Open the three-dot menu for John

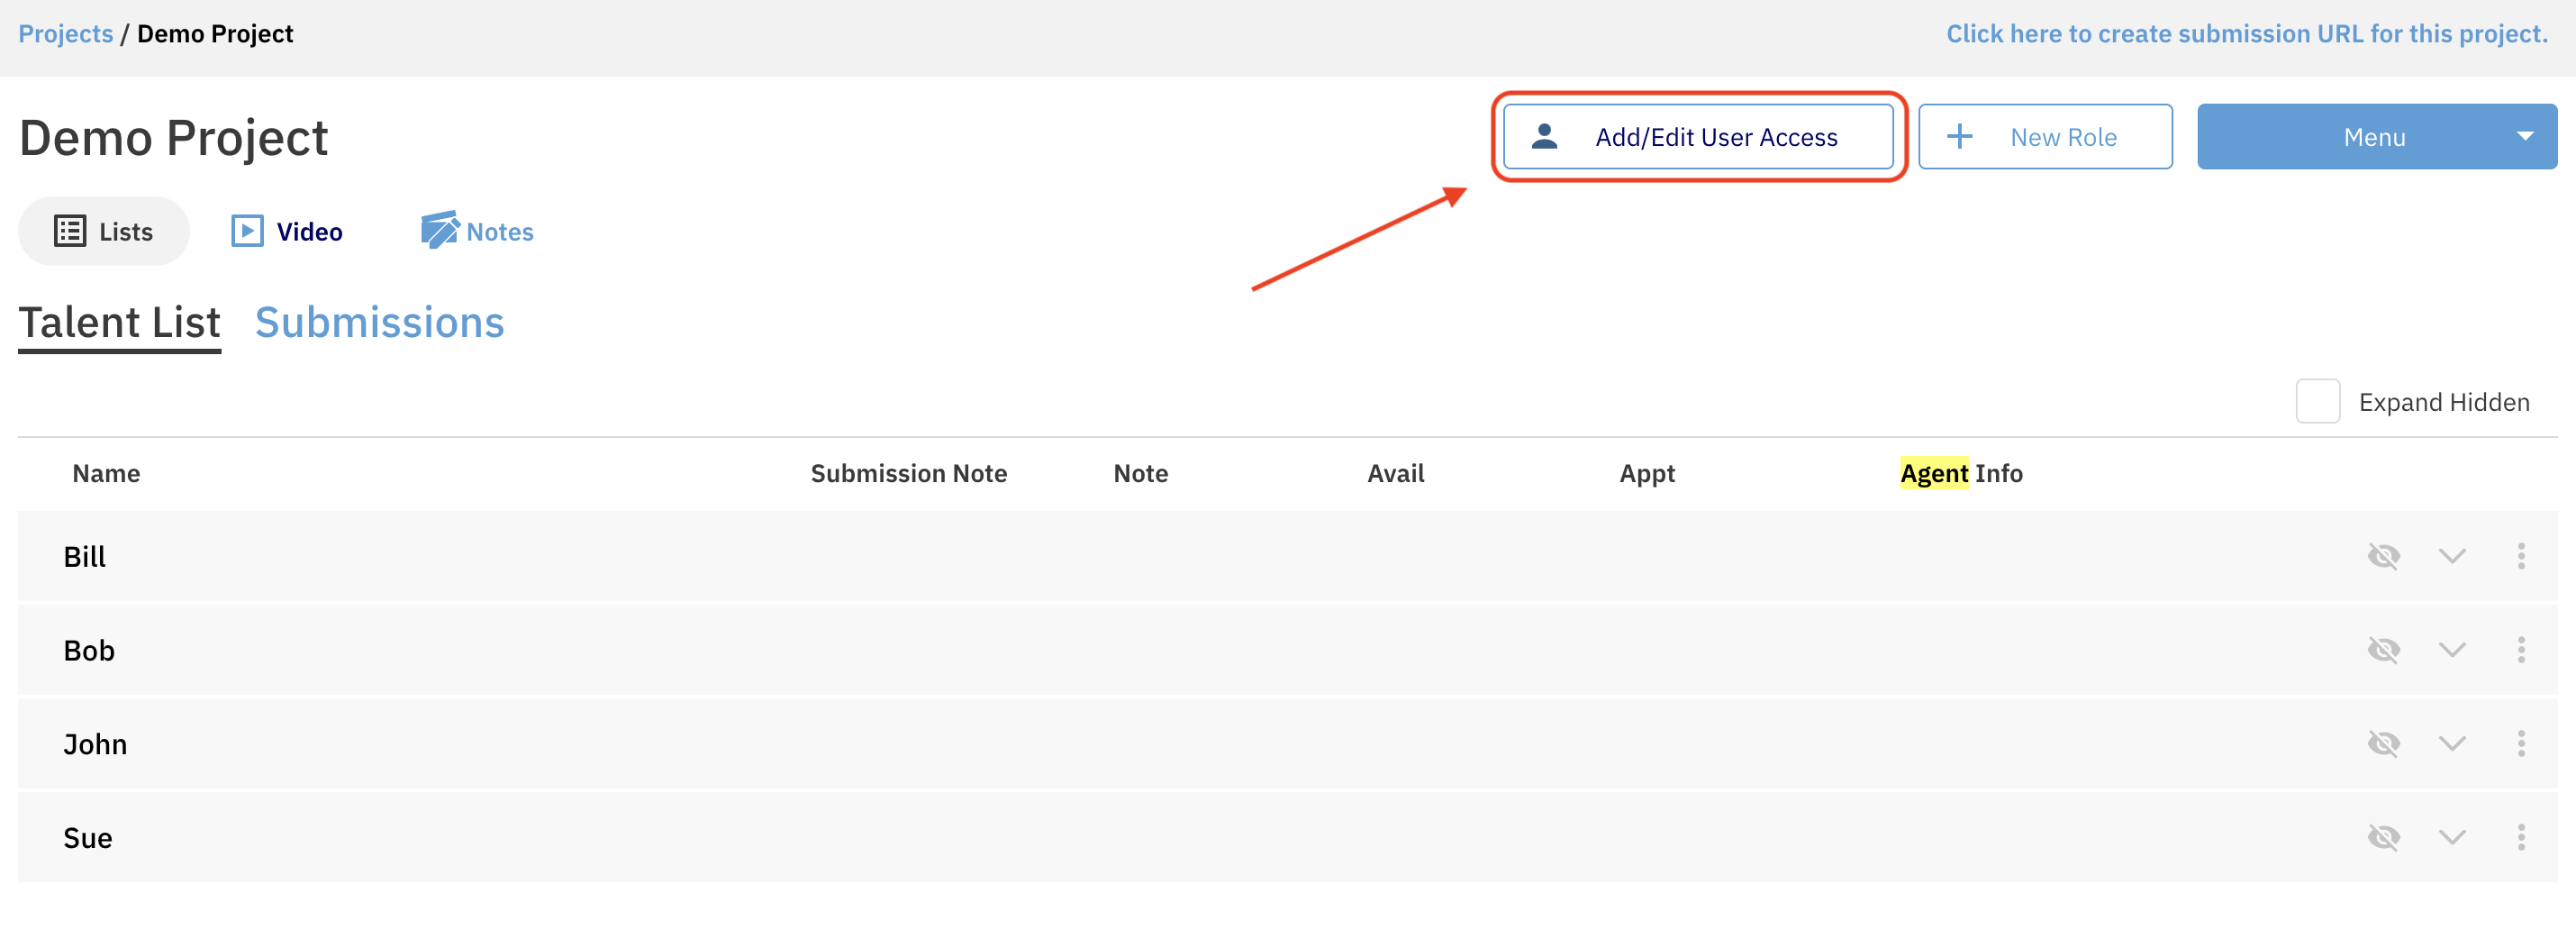click(2520, 743)
